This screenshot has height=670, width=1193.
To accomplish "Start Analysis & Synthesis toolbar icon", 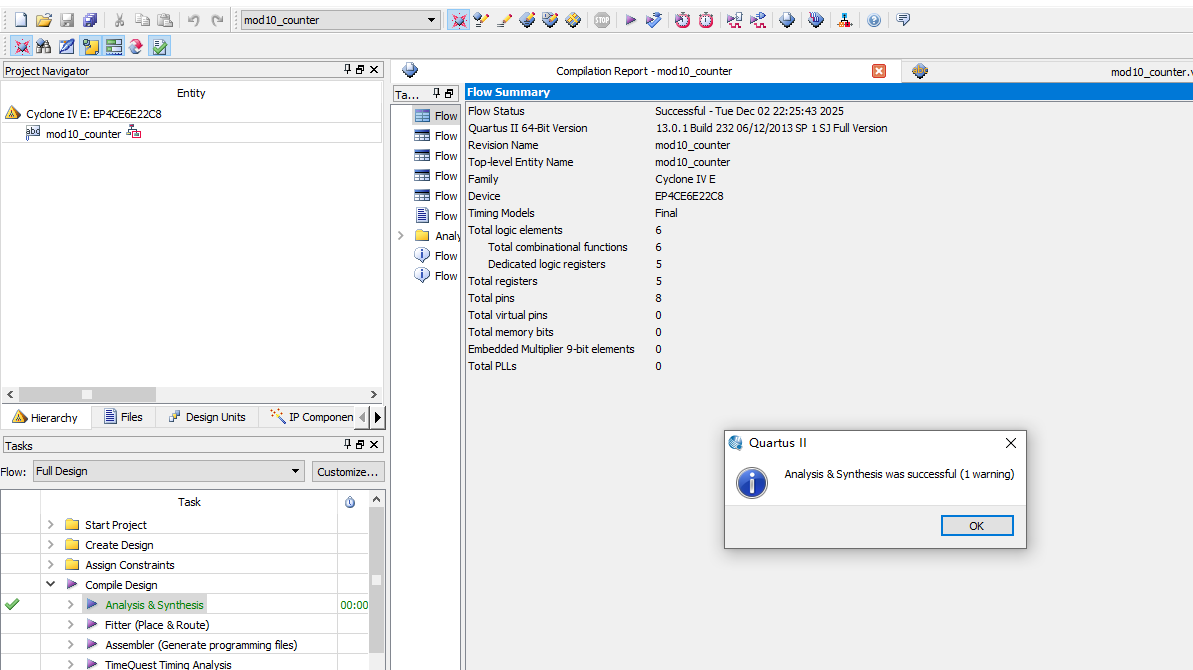I will 654,20.
